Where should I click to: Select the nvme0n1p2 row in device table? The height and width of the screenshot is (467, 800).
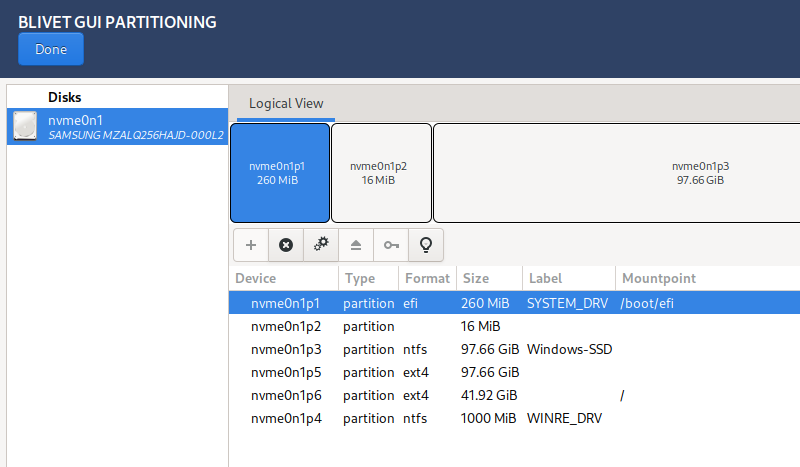click(x=285, y=326)
